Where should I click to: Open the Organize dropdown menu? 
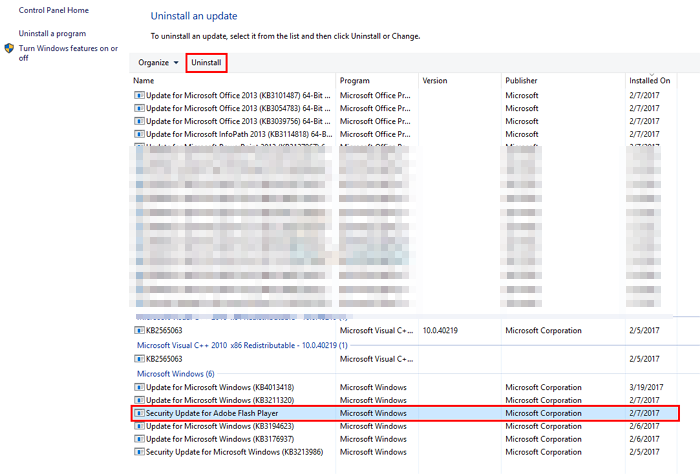click(x=159, y=63)
